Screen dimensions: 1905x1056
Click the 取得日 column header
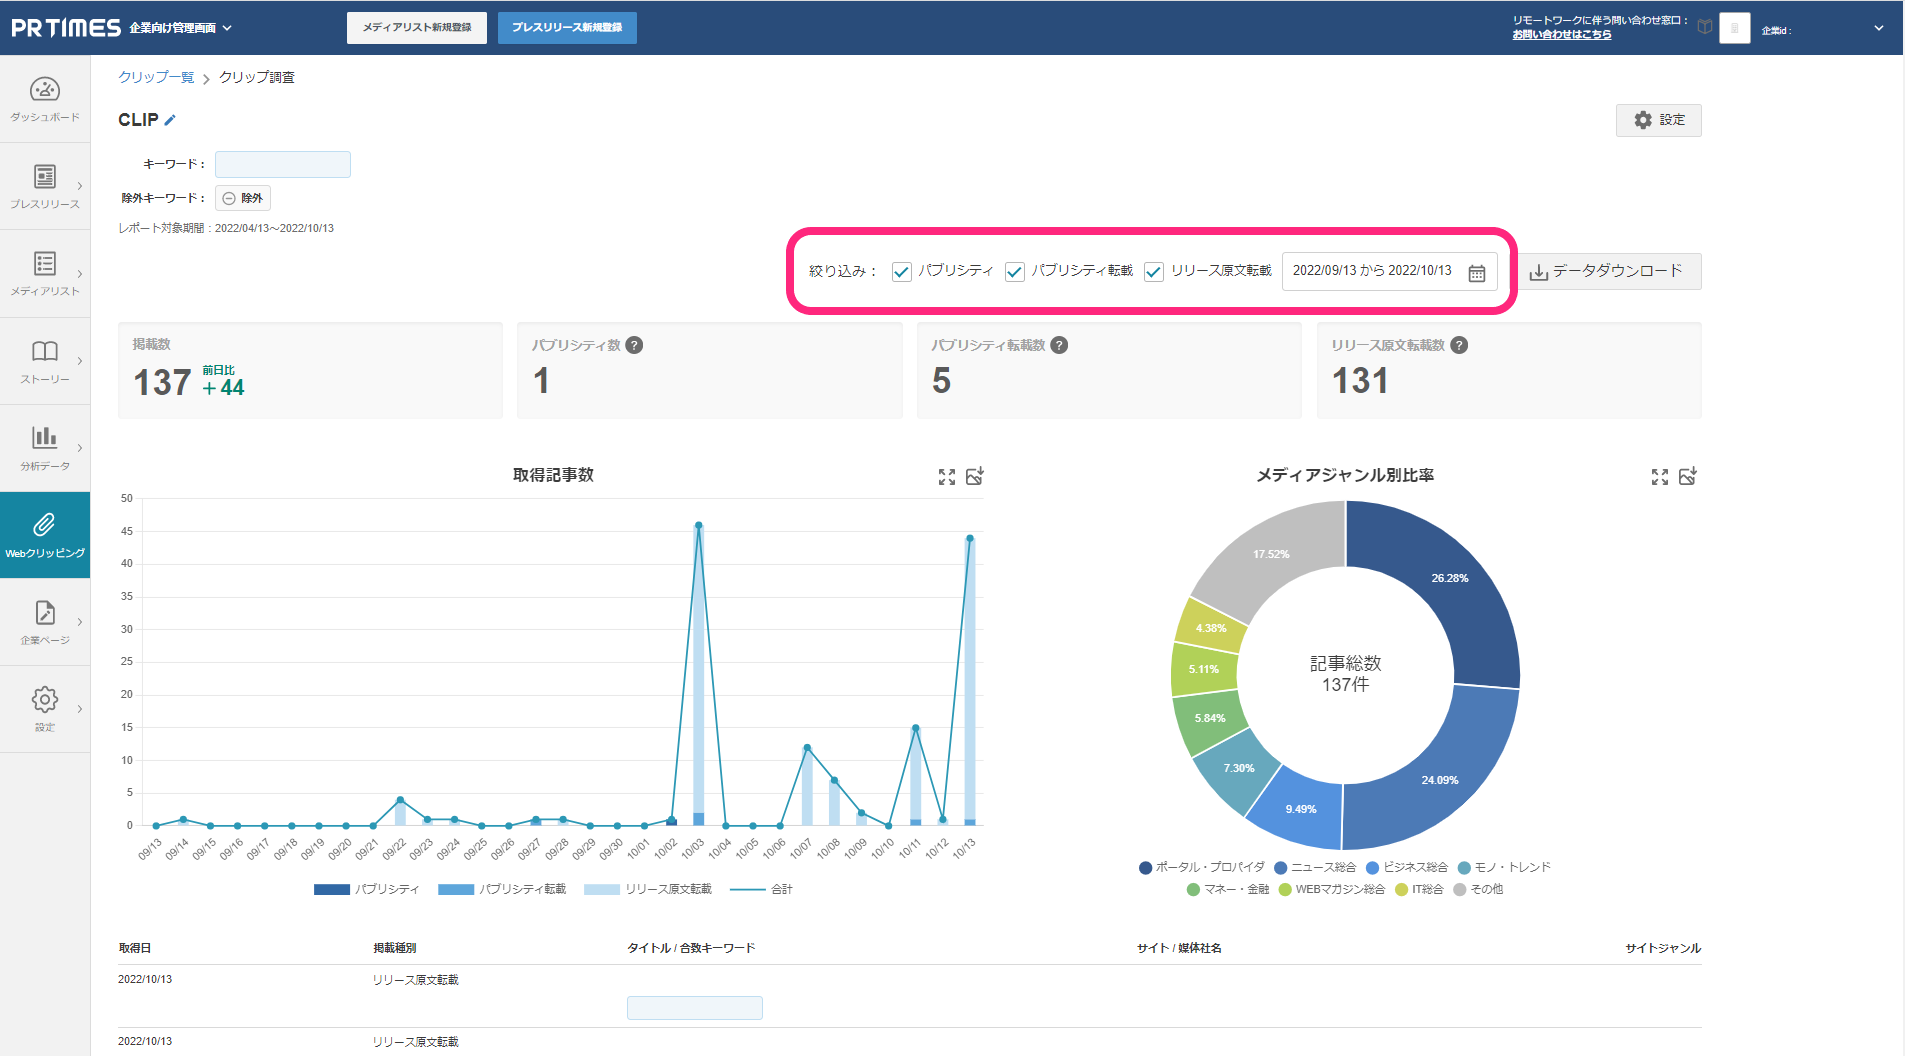tap(134, 948)
